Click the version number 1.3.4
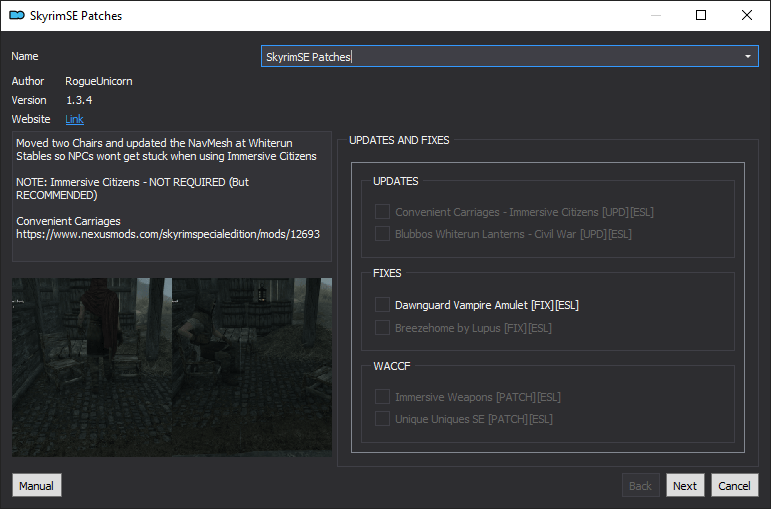The image size is (771, 509). tap(79, 100)
